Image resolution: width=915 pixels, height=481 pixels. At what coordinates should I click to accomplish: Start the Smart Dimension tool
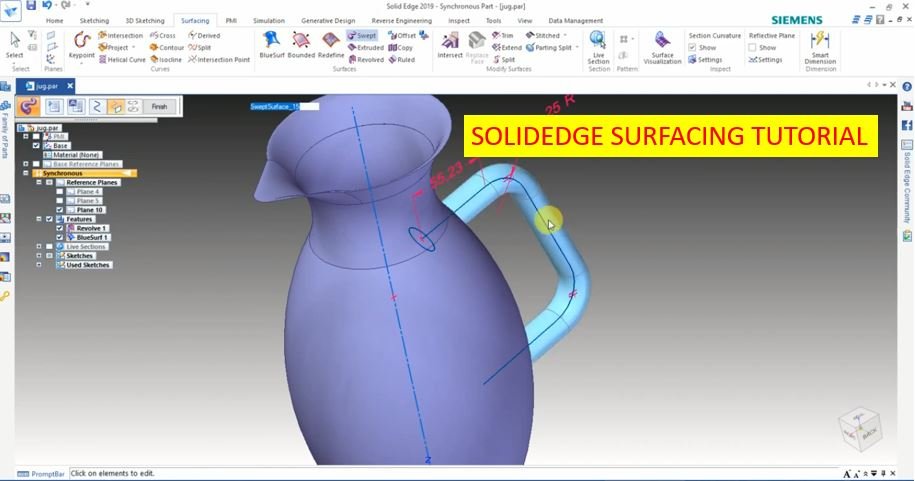(x=820, y=46)
